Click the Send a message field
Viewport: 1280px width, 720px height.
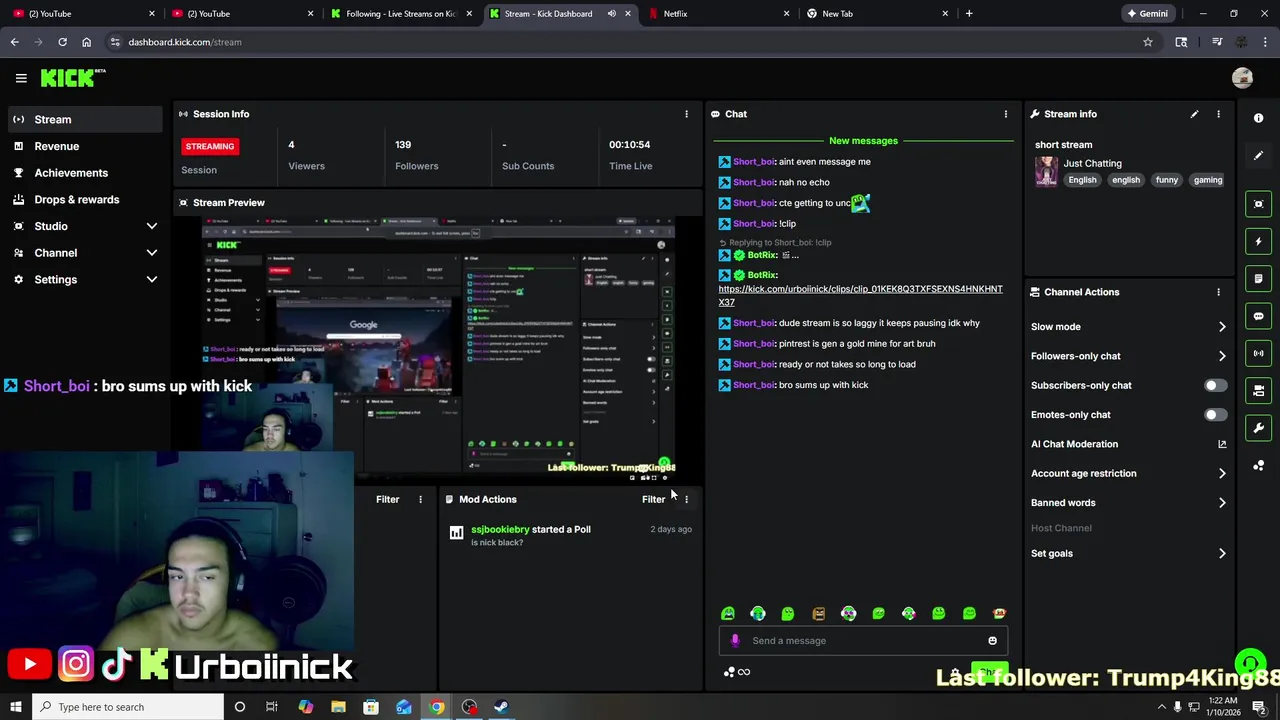pyautogui.click(x=864, y=641)
